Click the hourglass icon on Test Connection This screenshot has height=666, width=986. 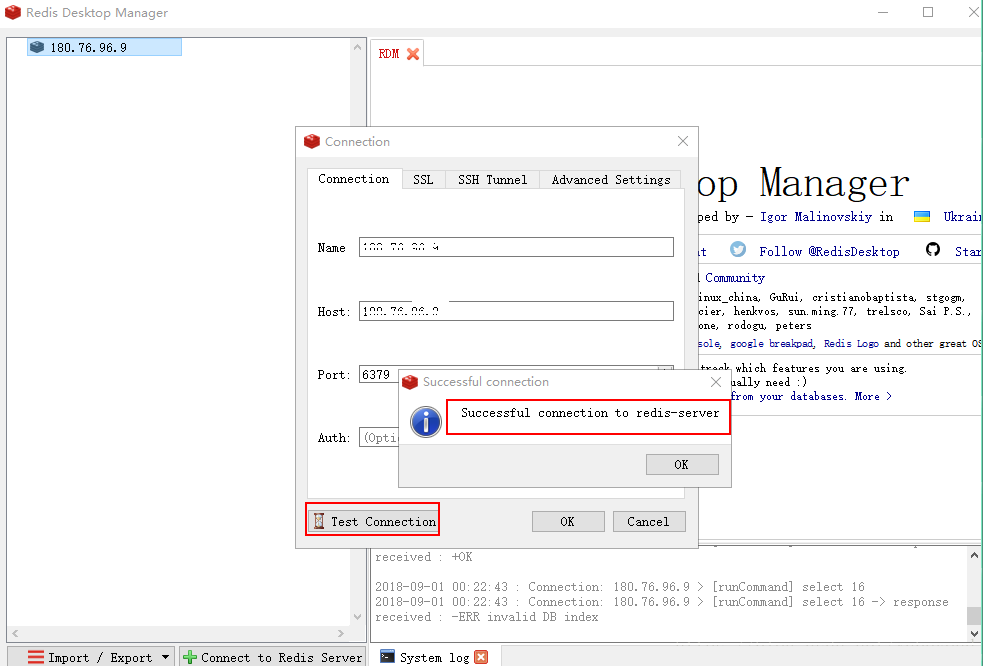pyautogui.click(x=319, y=521)
